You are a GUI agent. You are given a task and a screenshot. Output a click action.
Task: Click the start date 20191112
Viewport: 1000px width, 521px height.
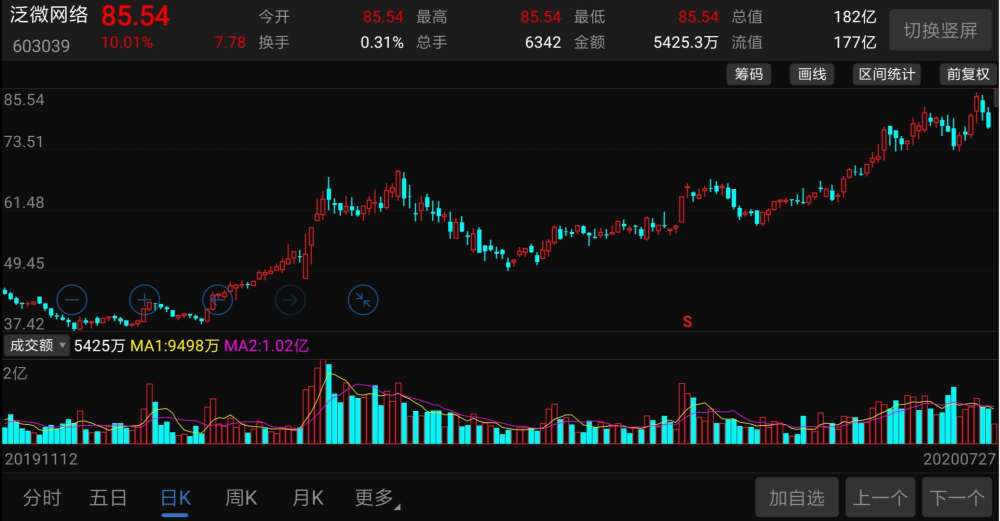[41, 459]
